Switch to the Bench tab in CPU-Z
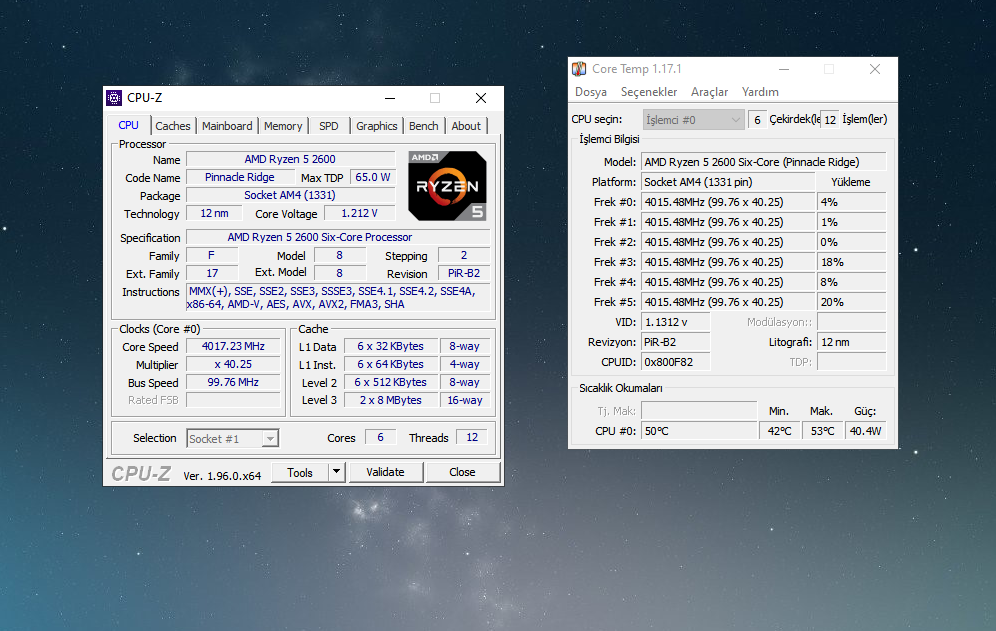 click(423, 126)
